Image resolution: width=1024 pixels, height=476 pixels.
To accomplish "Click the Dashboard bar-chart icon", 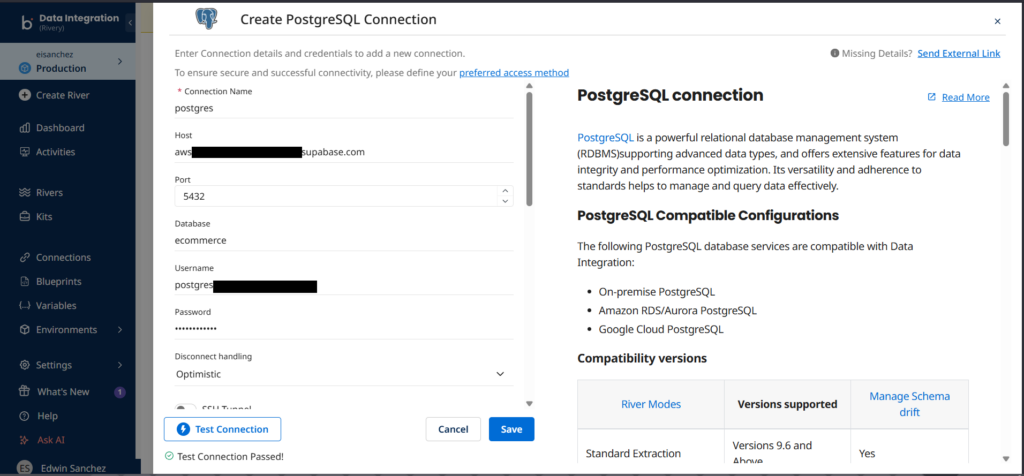I will [25, 128].
